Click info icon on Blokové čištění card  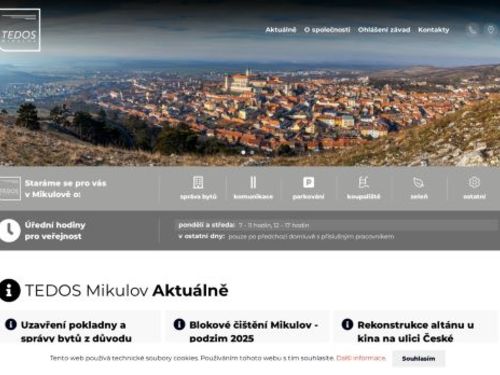pos(179,324)
